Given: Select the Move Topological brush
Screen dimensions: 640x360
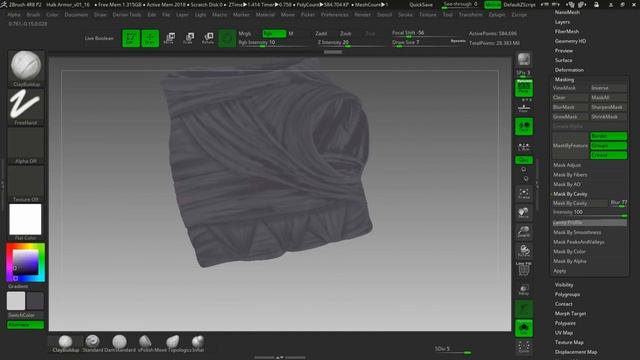Looking at the screenshot, I should (x=172, y=344).
